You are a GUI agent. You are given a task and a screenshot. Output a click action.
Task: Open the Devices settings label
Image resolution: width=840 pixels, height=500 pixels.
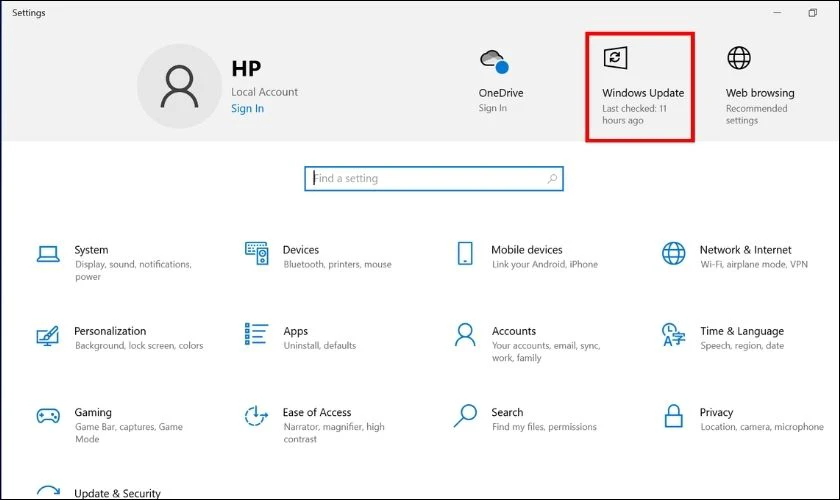pos(301,250)
